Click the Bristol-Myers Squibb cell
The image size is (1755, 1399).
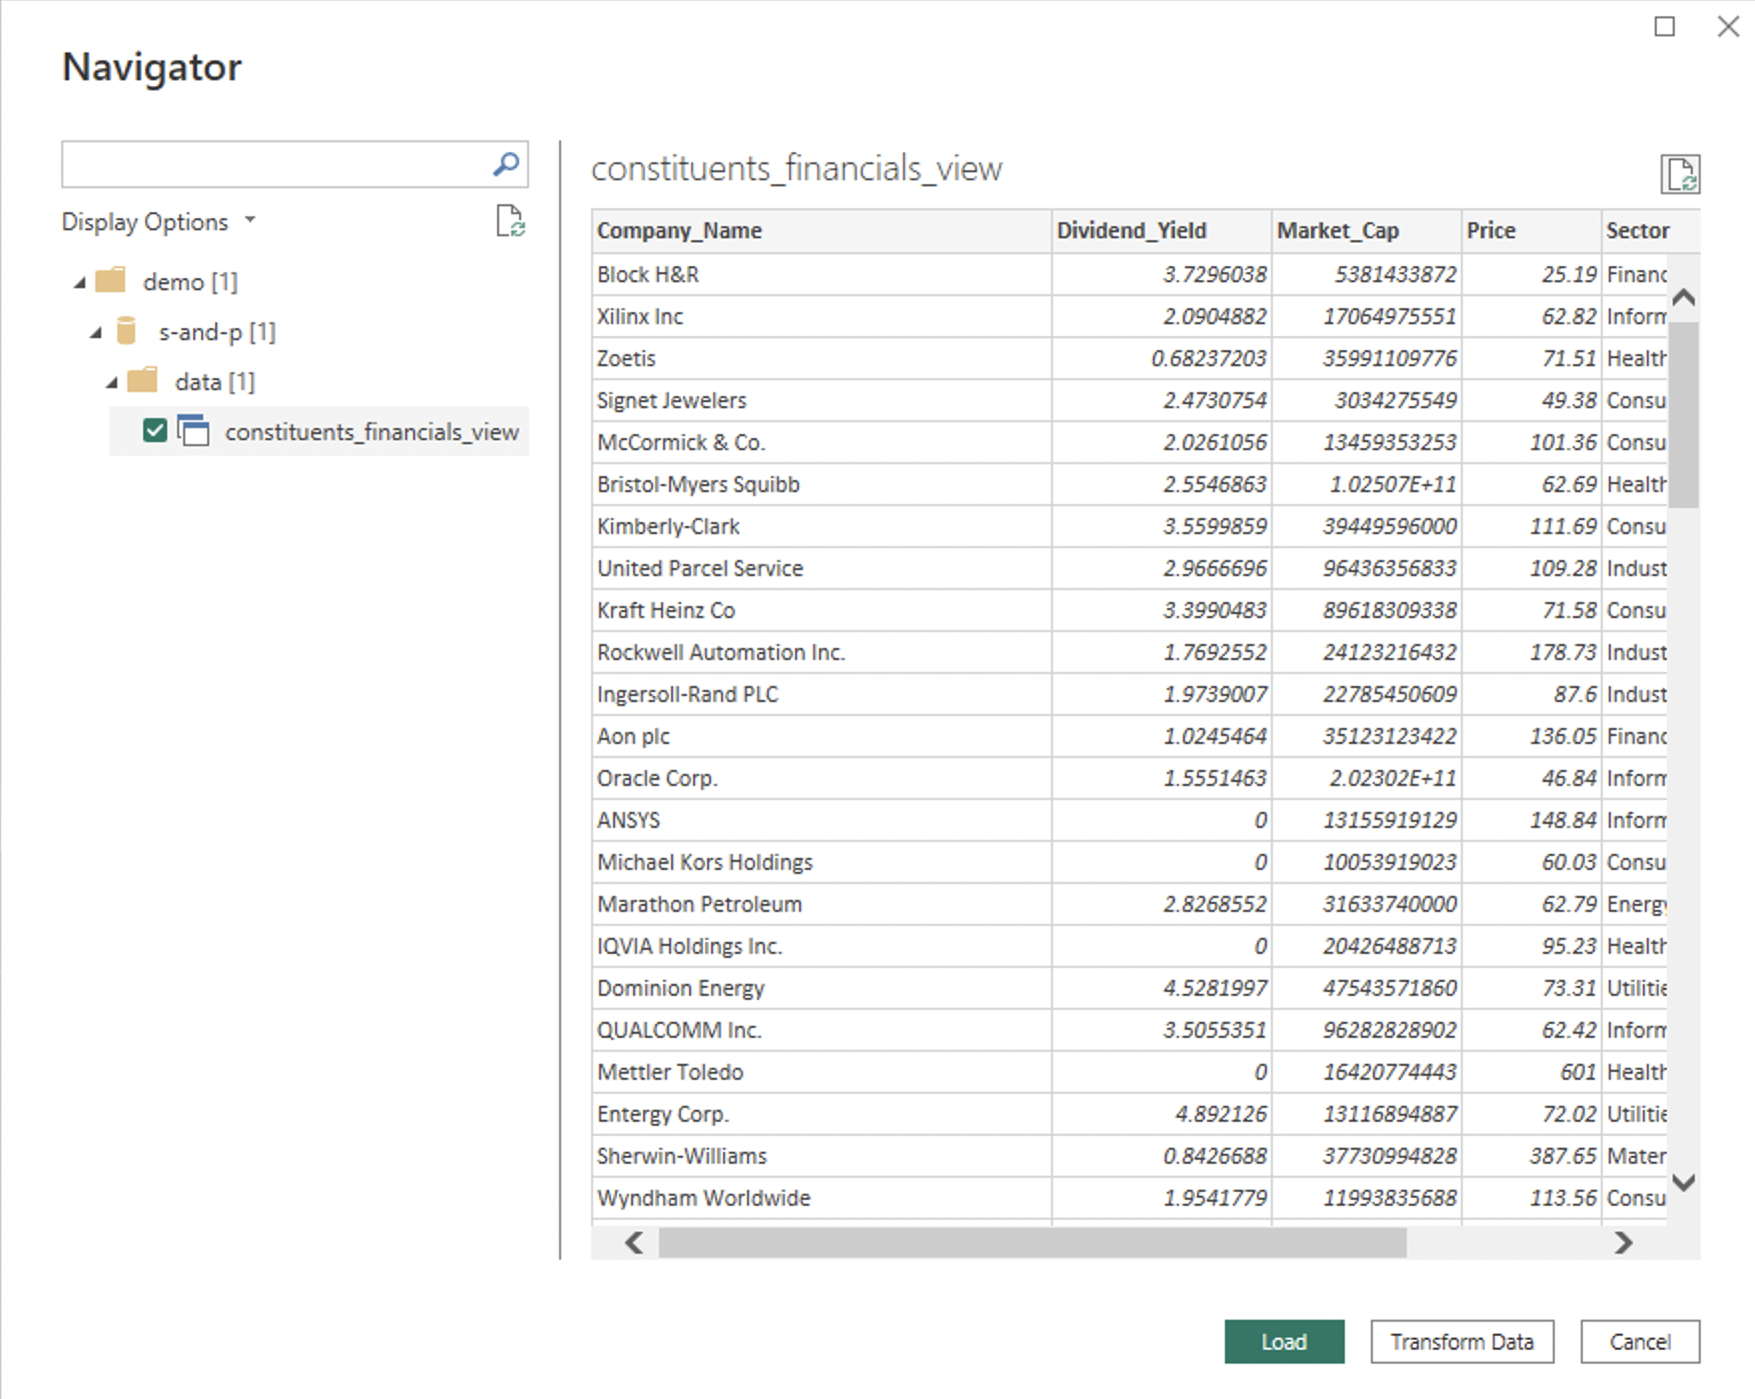tap(821, 484)
